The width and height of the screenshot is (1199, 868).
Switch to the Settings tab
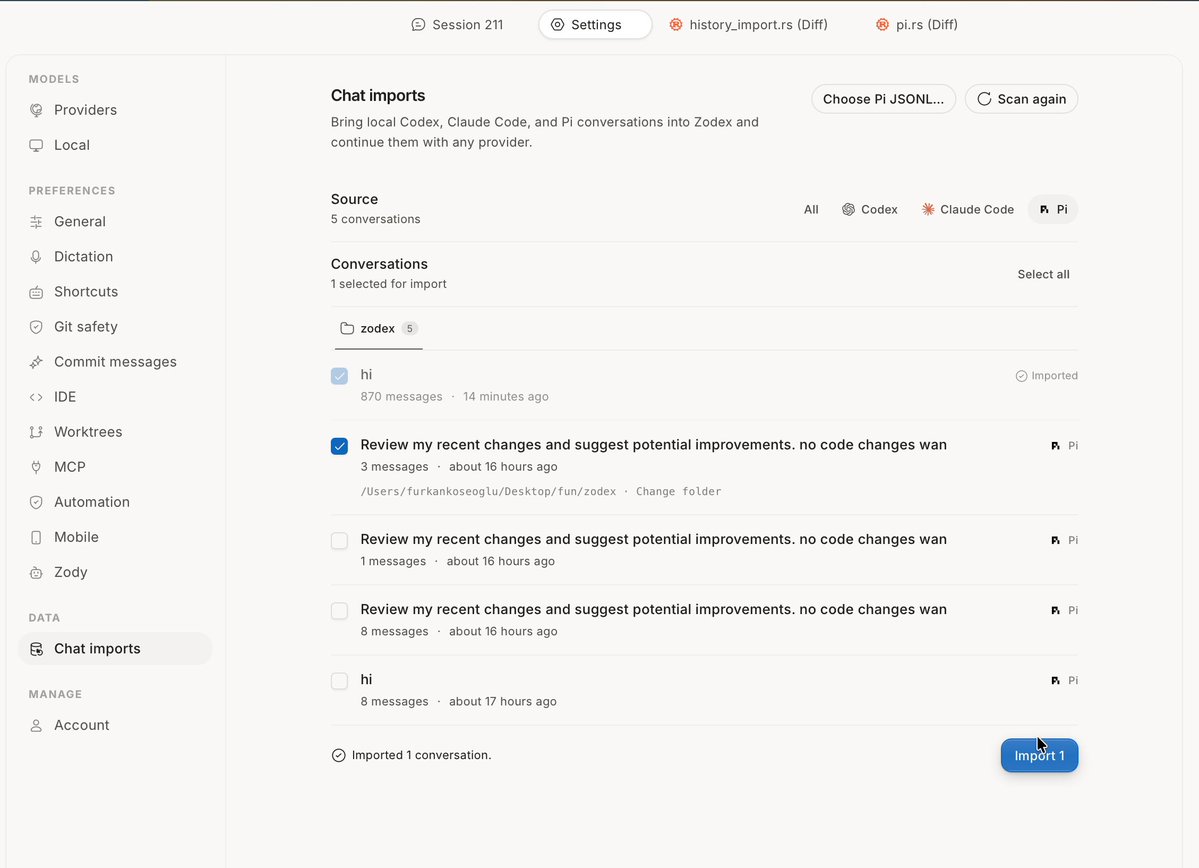(595, 24)
